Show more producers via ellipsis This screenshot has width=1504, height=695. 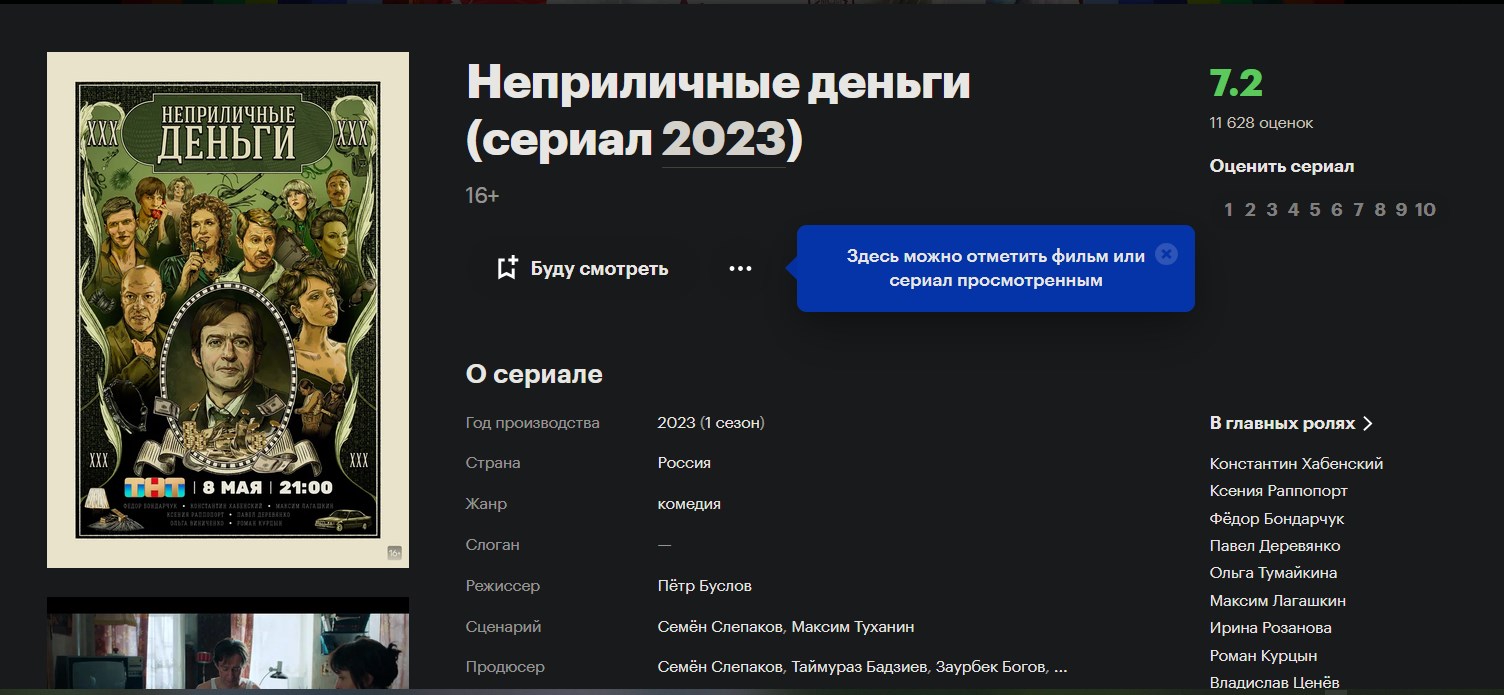pos(1061,668)
